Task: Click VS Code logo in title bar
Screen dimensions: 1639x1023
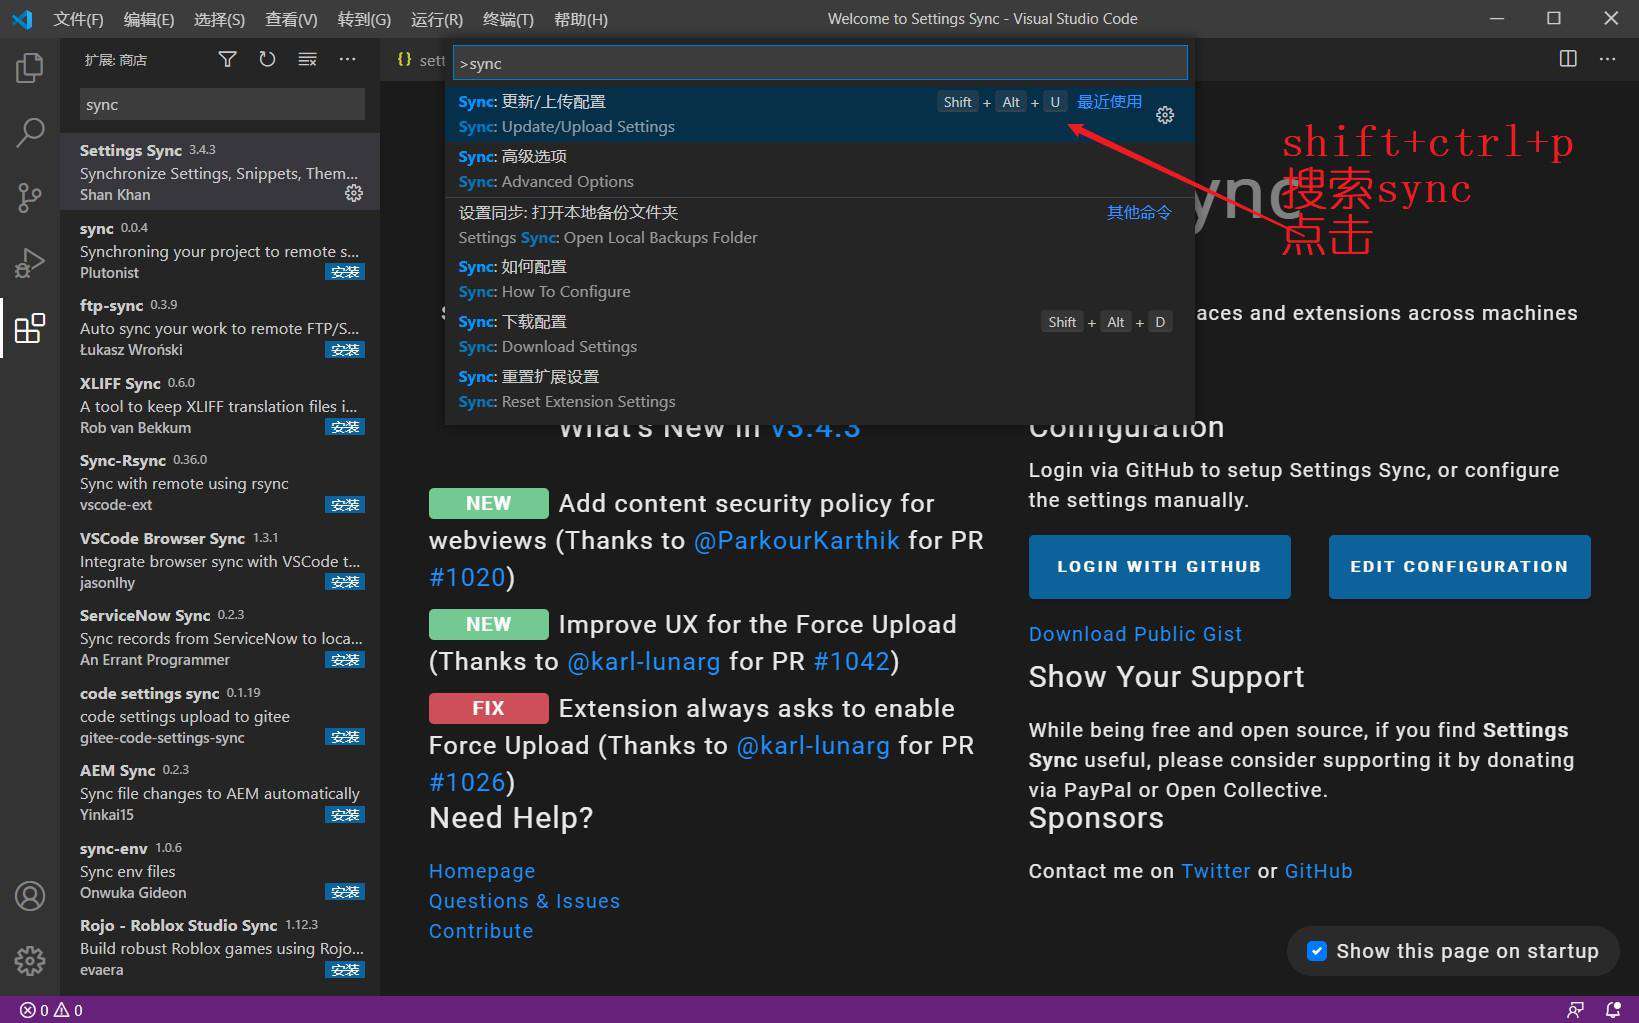Action: pyautogui.click(x=22, y=19)
